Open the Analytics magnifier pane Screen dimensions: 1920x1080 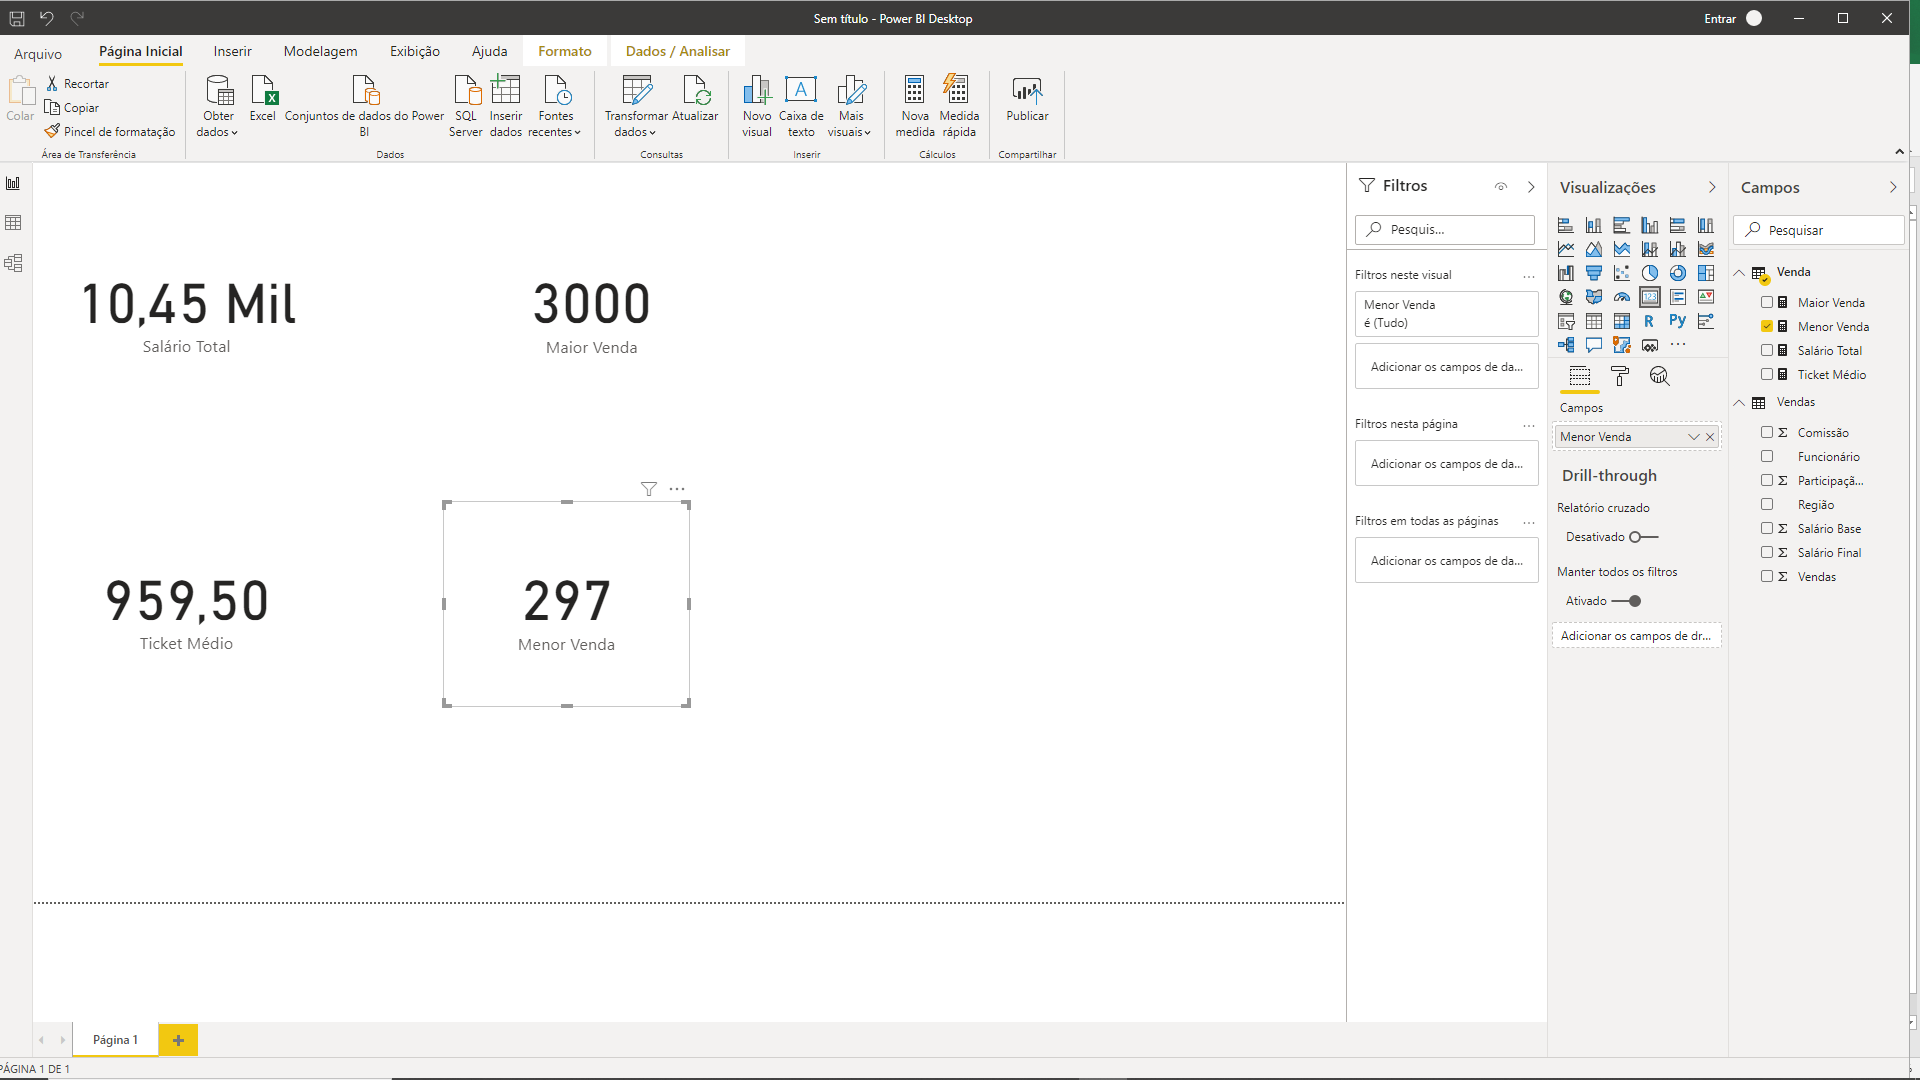tap(1660, 376)
